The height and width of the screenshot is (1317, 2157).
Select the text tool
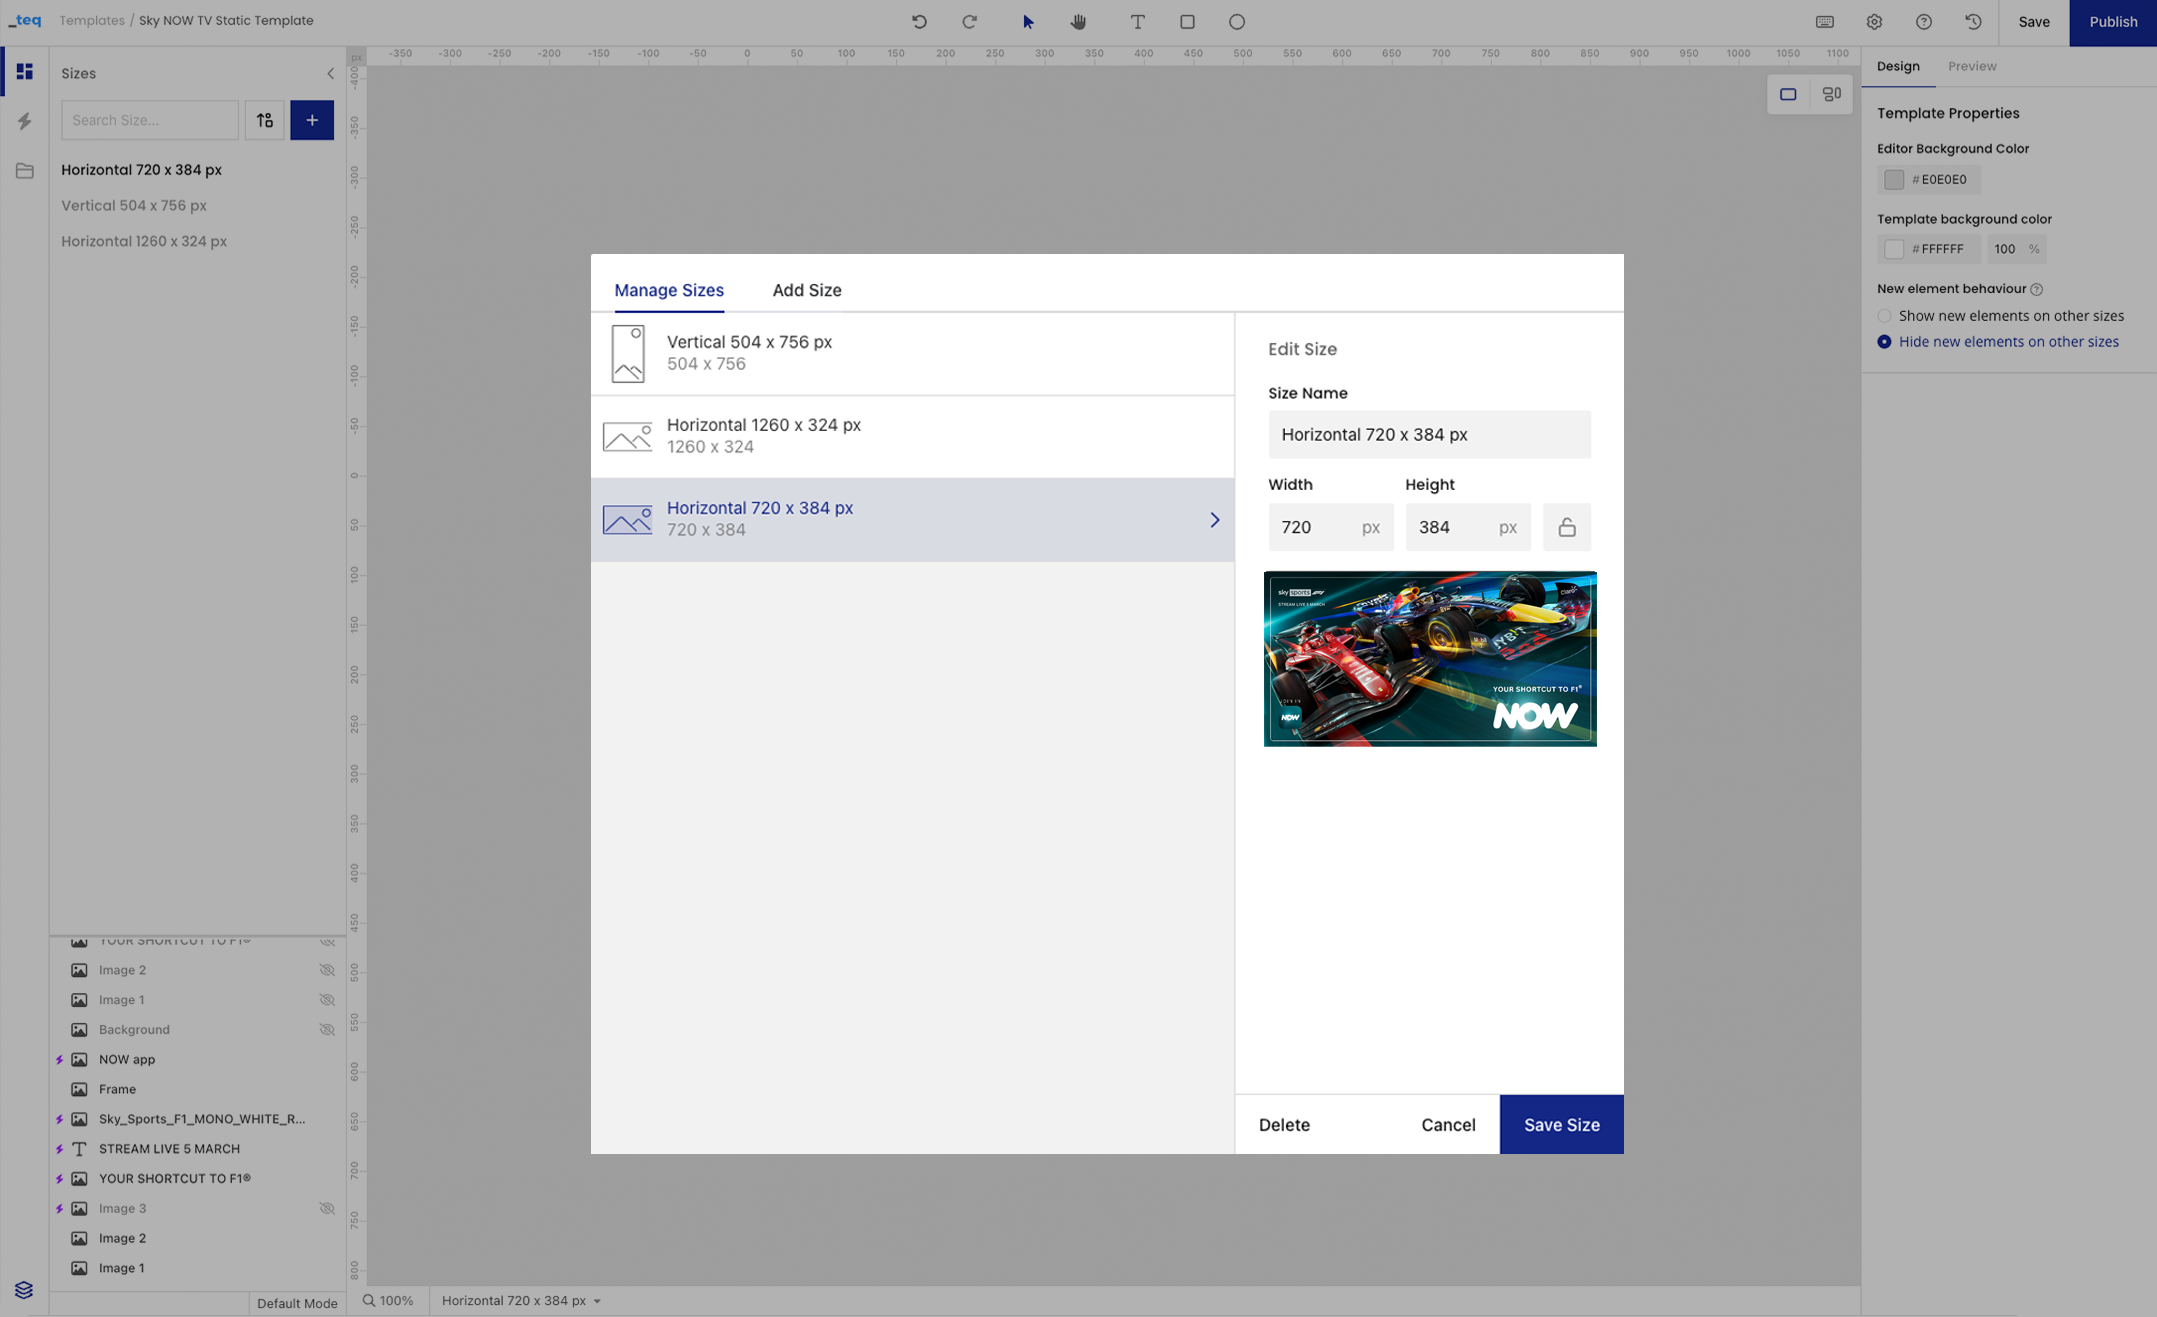[x=1137, y=22]
